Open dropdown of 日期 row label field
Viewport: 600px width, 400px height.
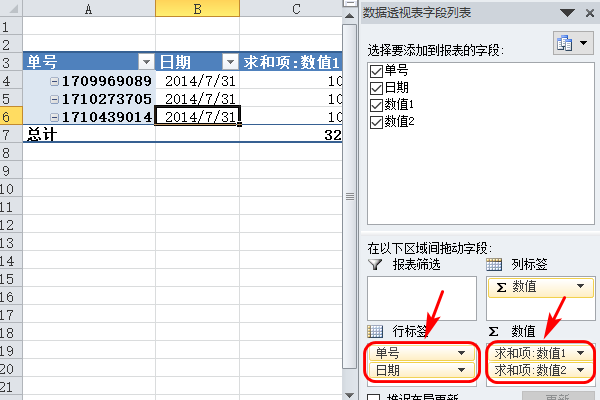coord(461,370)
